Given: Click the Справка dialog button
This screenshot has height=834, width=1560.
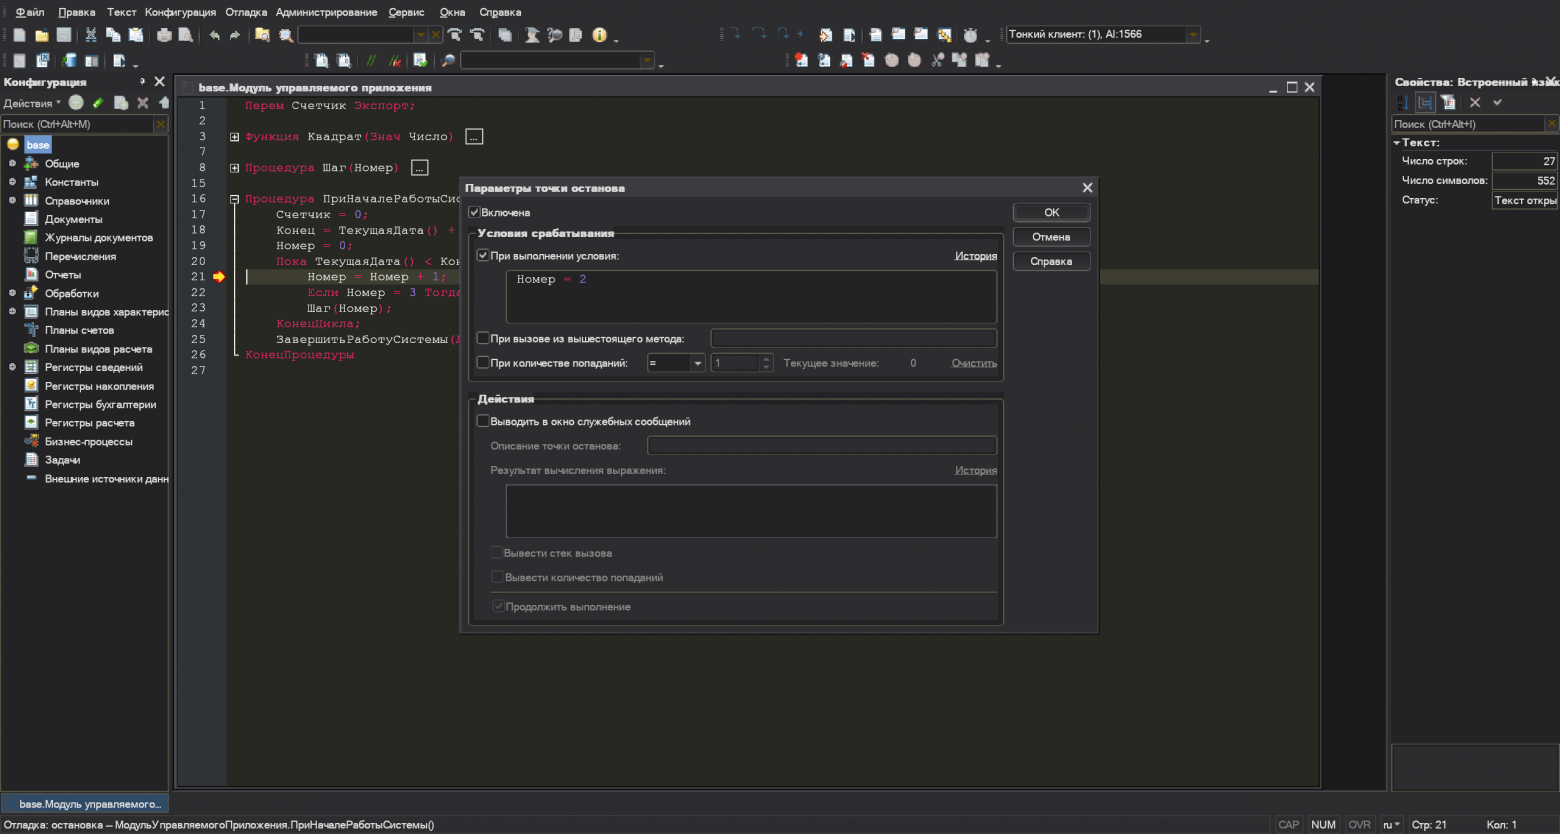Looking at the screenshot, I should [x=1052, y=261].
